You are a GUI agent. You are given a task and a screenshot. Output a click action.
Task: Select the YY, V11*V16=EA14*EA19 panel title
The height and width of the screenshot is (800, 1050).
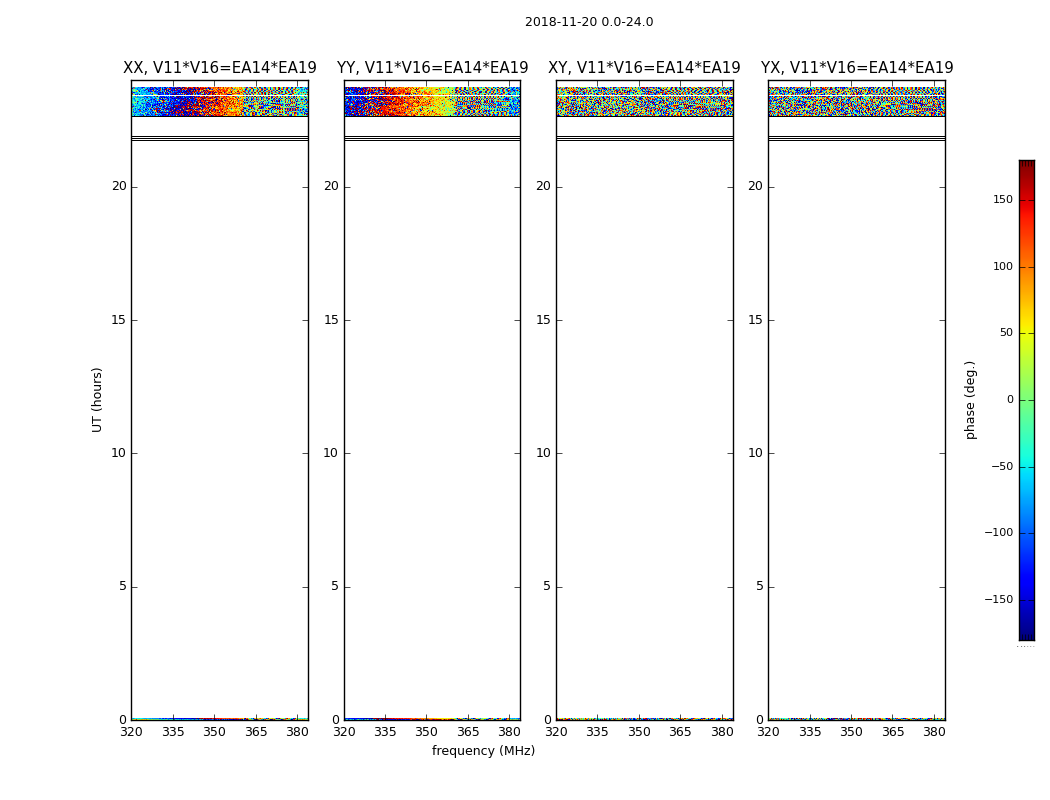coord(432,68)
